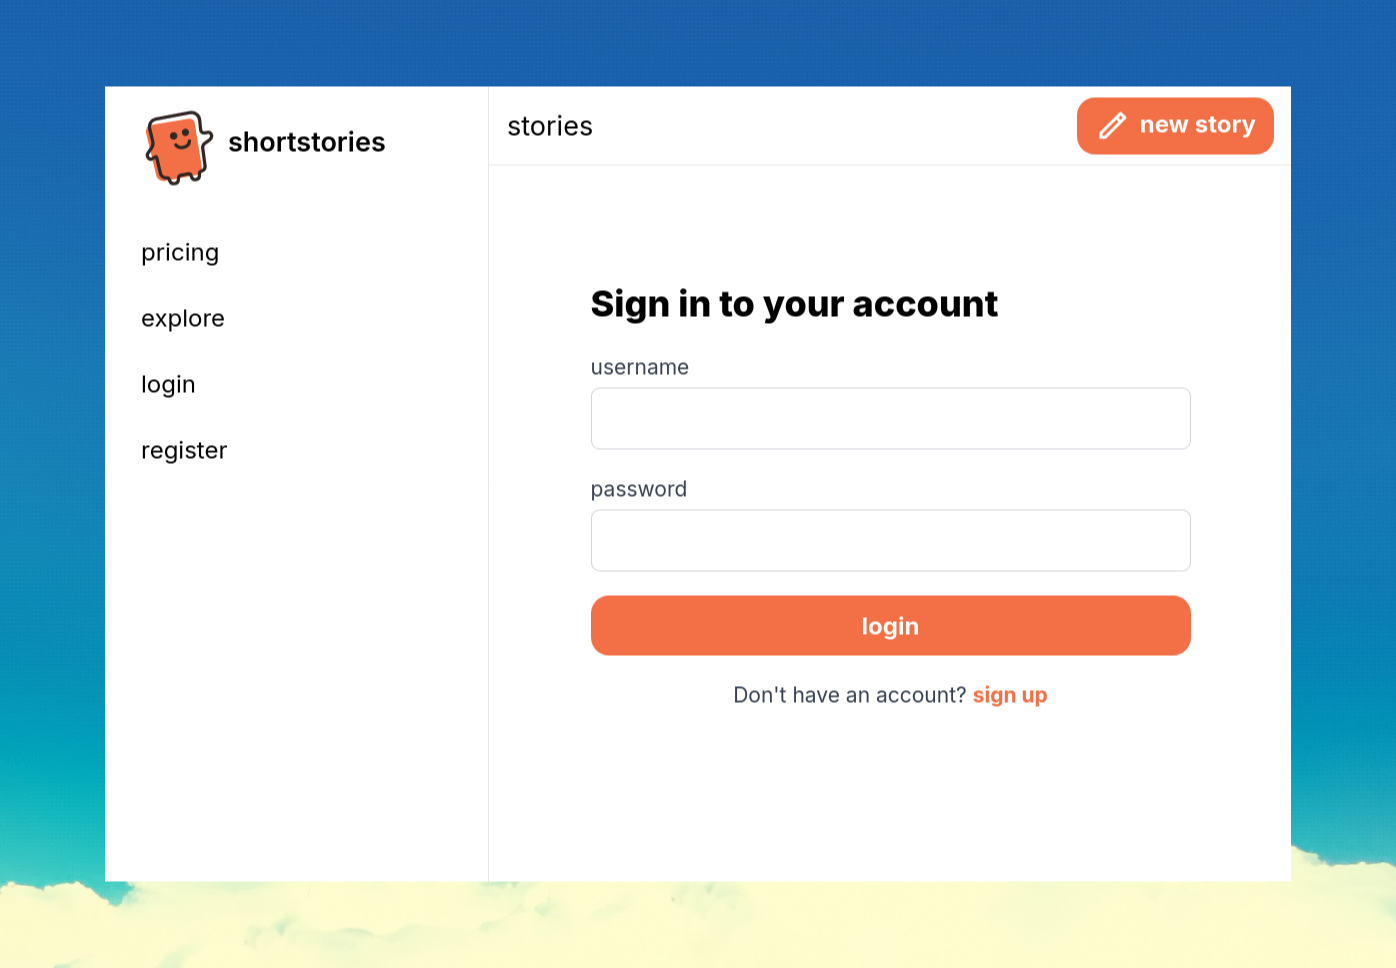Follow the sign up link
Image resolution: width=1396 pixels, height=968 pixels.
click(1010, 695)
